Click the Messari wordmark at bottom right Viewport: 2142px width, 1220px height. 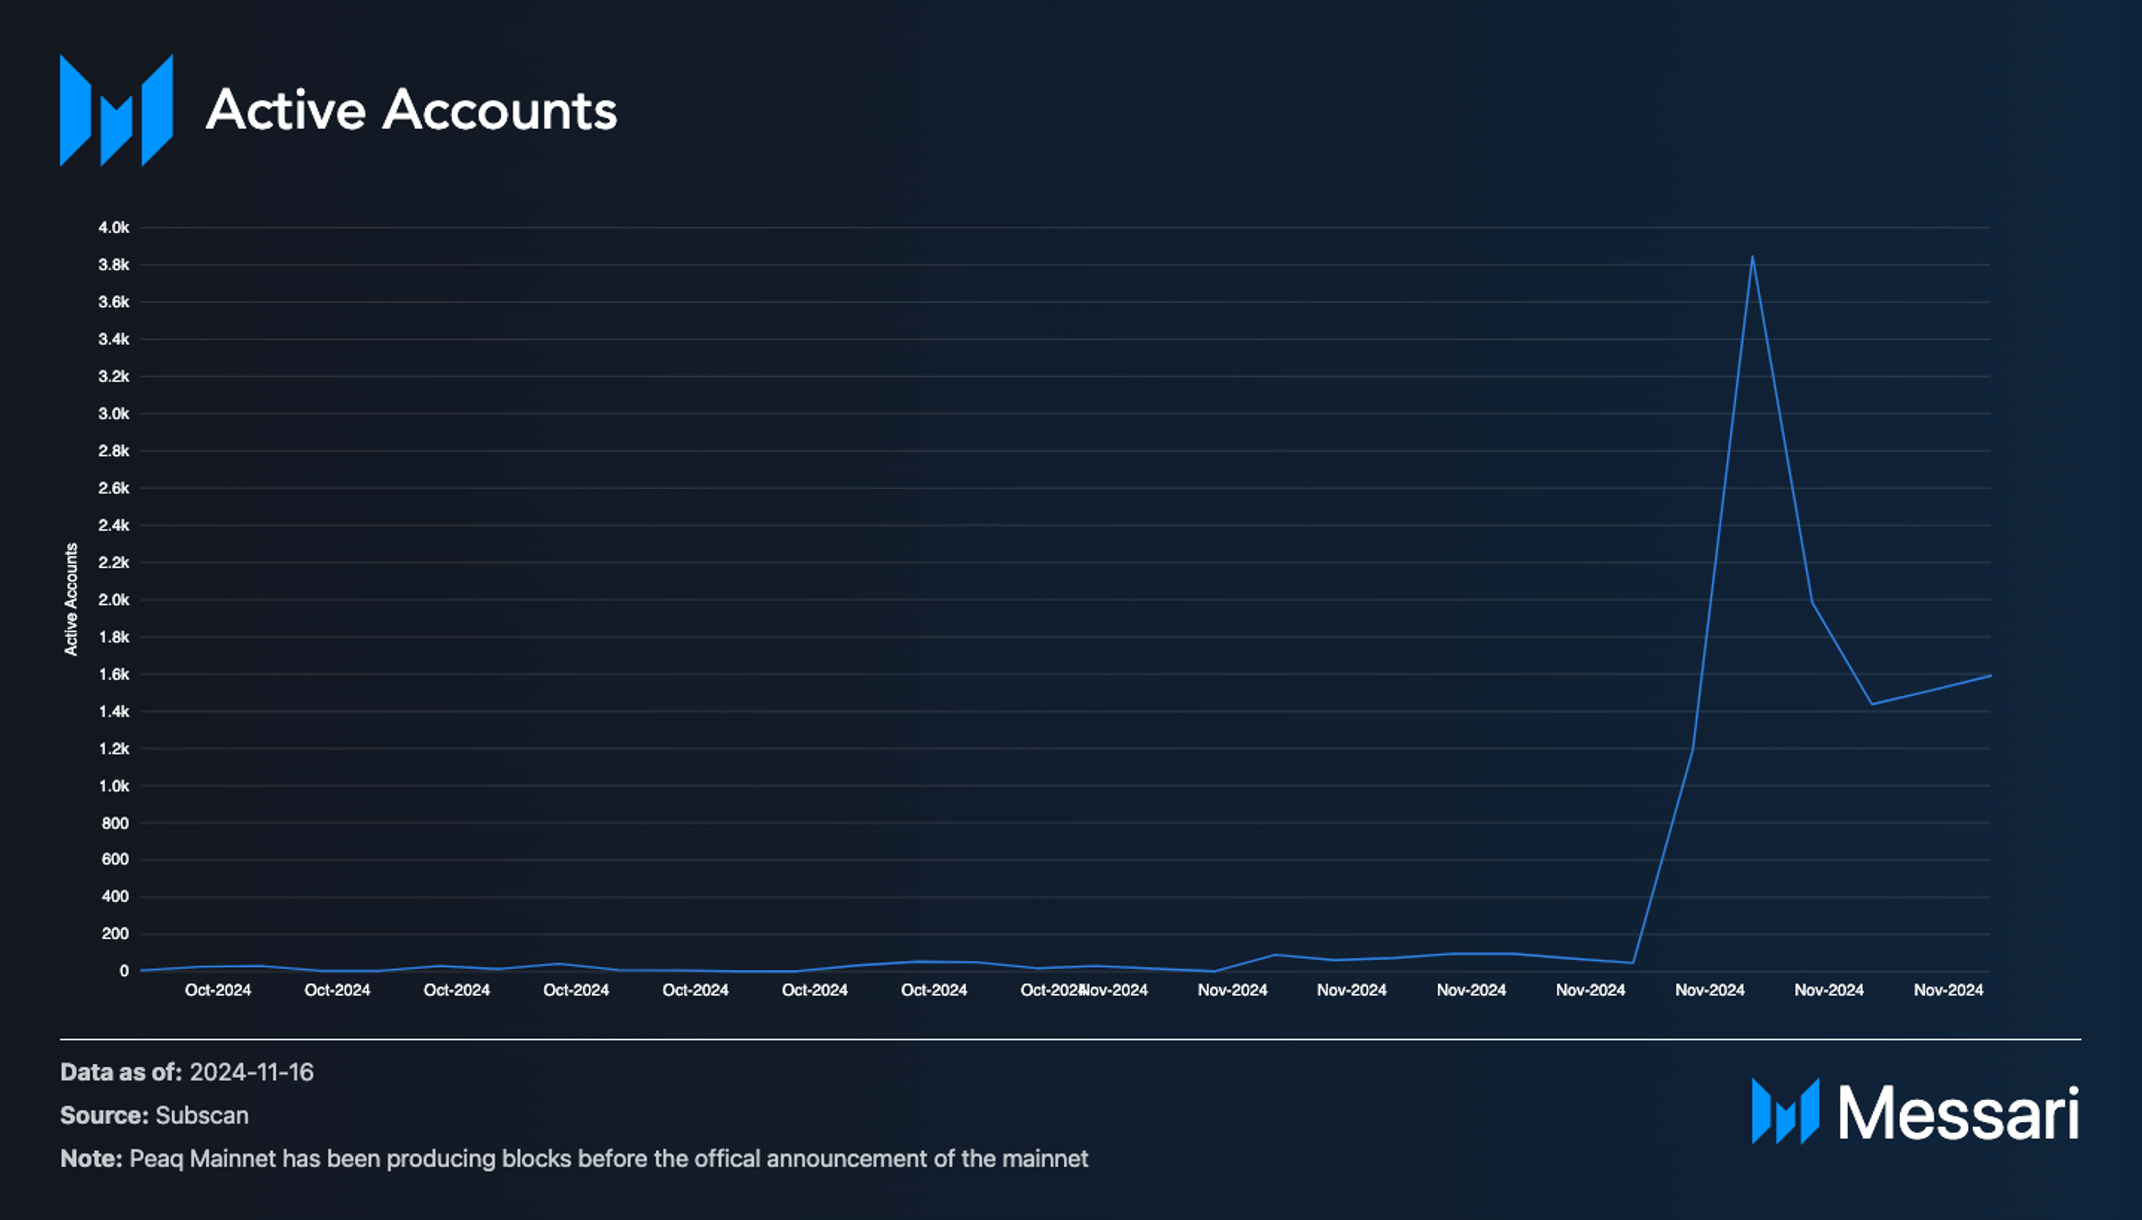tap(1958, 1113)
